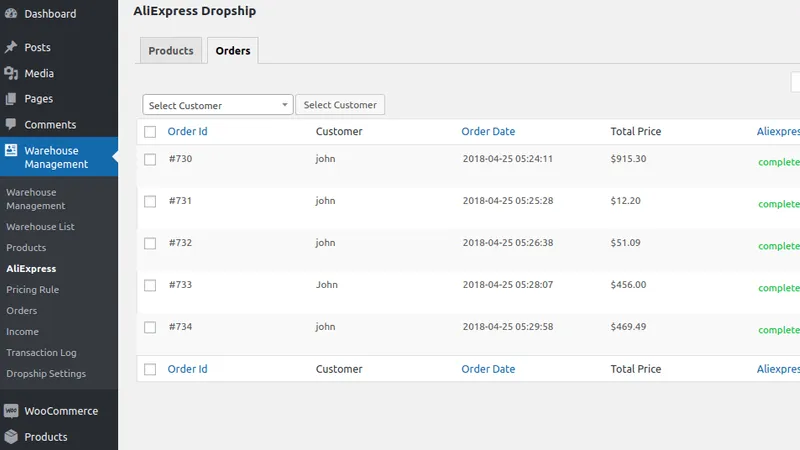Open Pages in the sidebar menu
Viewport: 800px width, 450px height.
click(38, 98)
